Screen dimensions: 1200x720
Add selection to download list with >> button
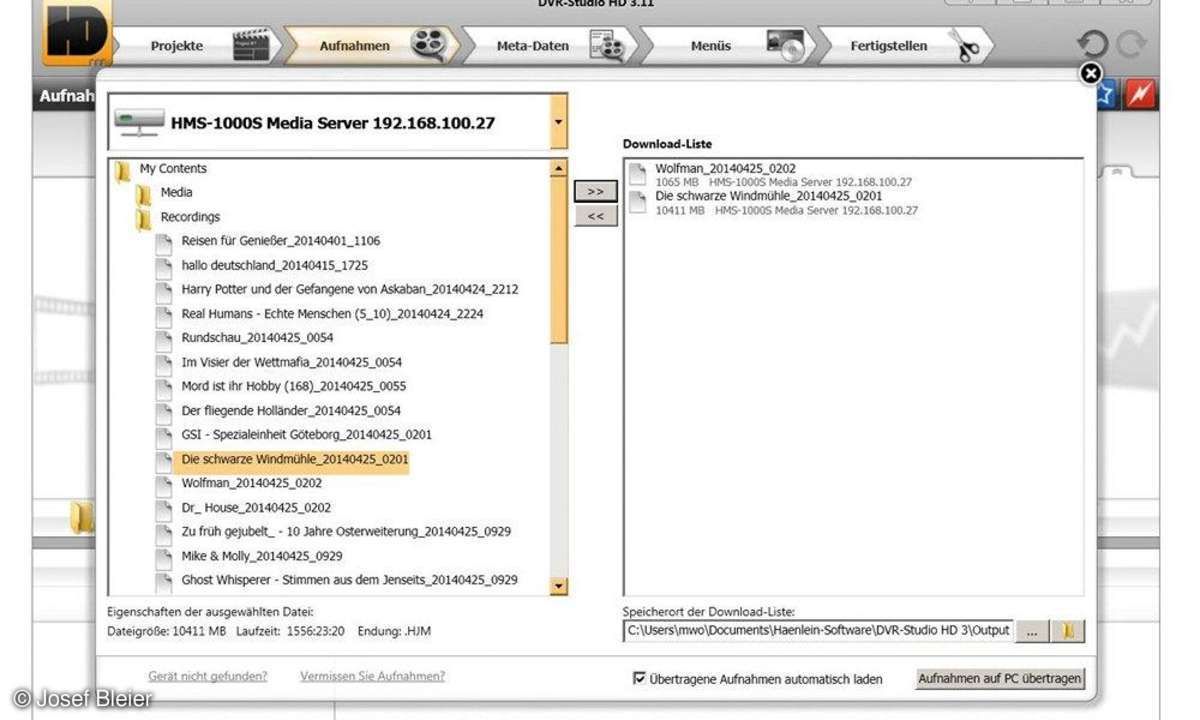(x=595, y=191)
